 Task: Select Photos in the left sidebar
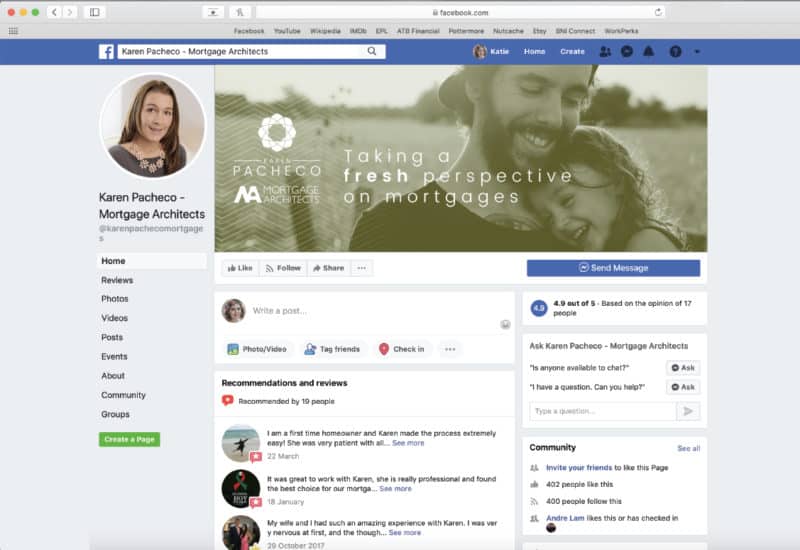[x=115, y=299]
